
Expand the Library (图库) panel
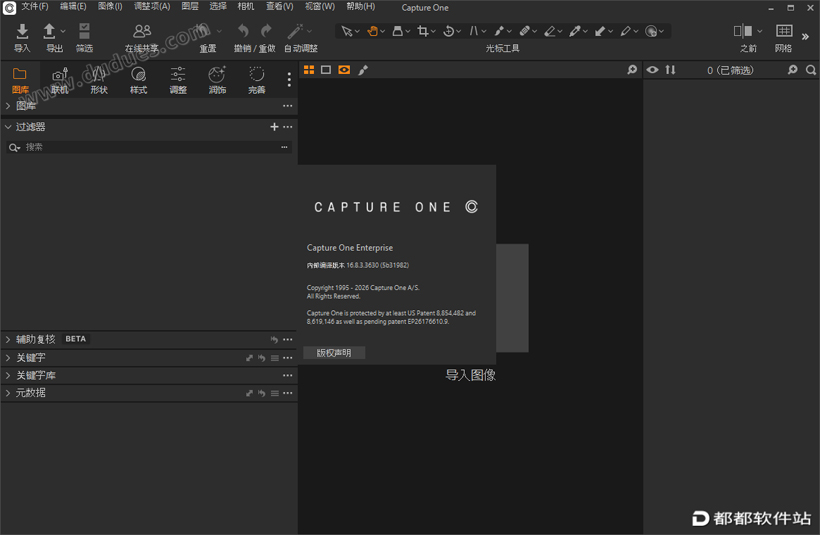click(8, 106)
